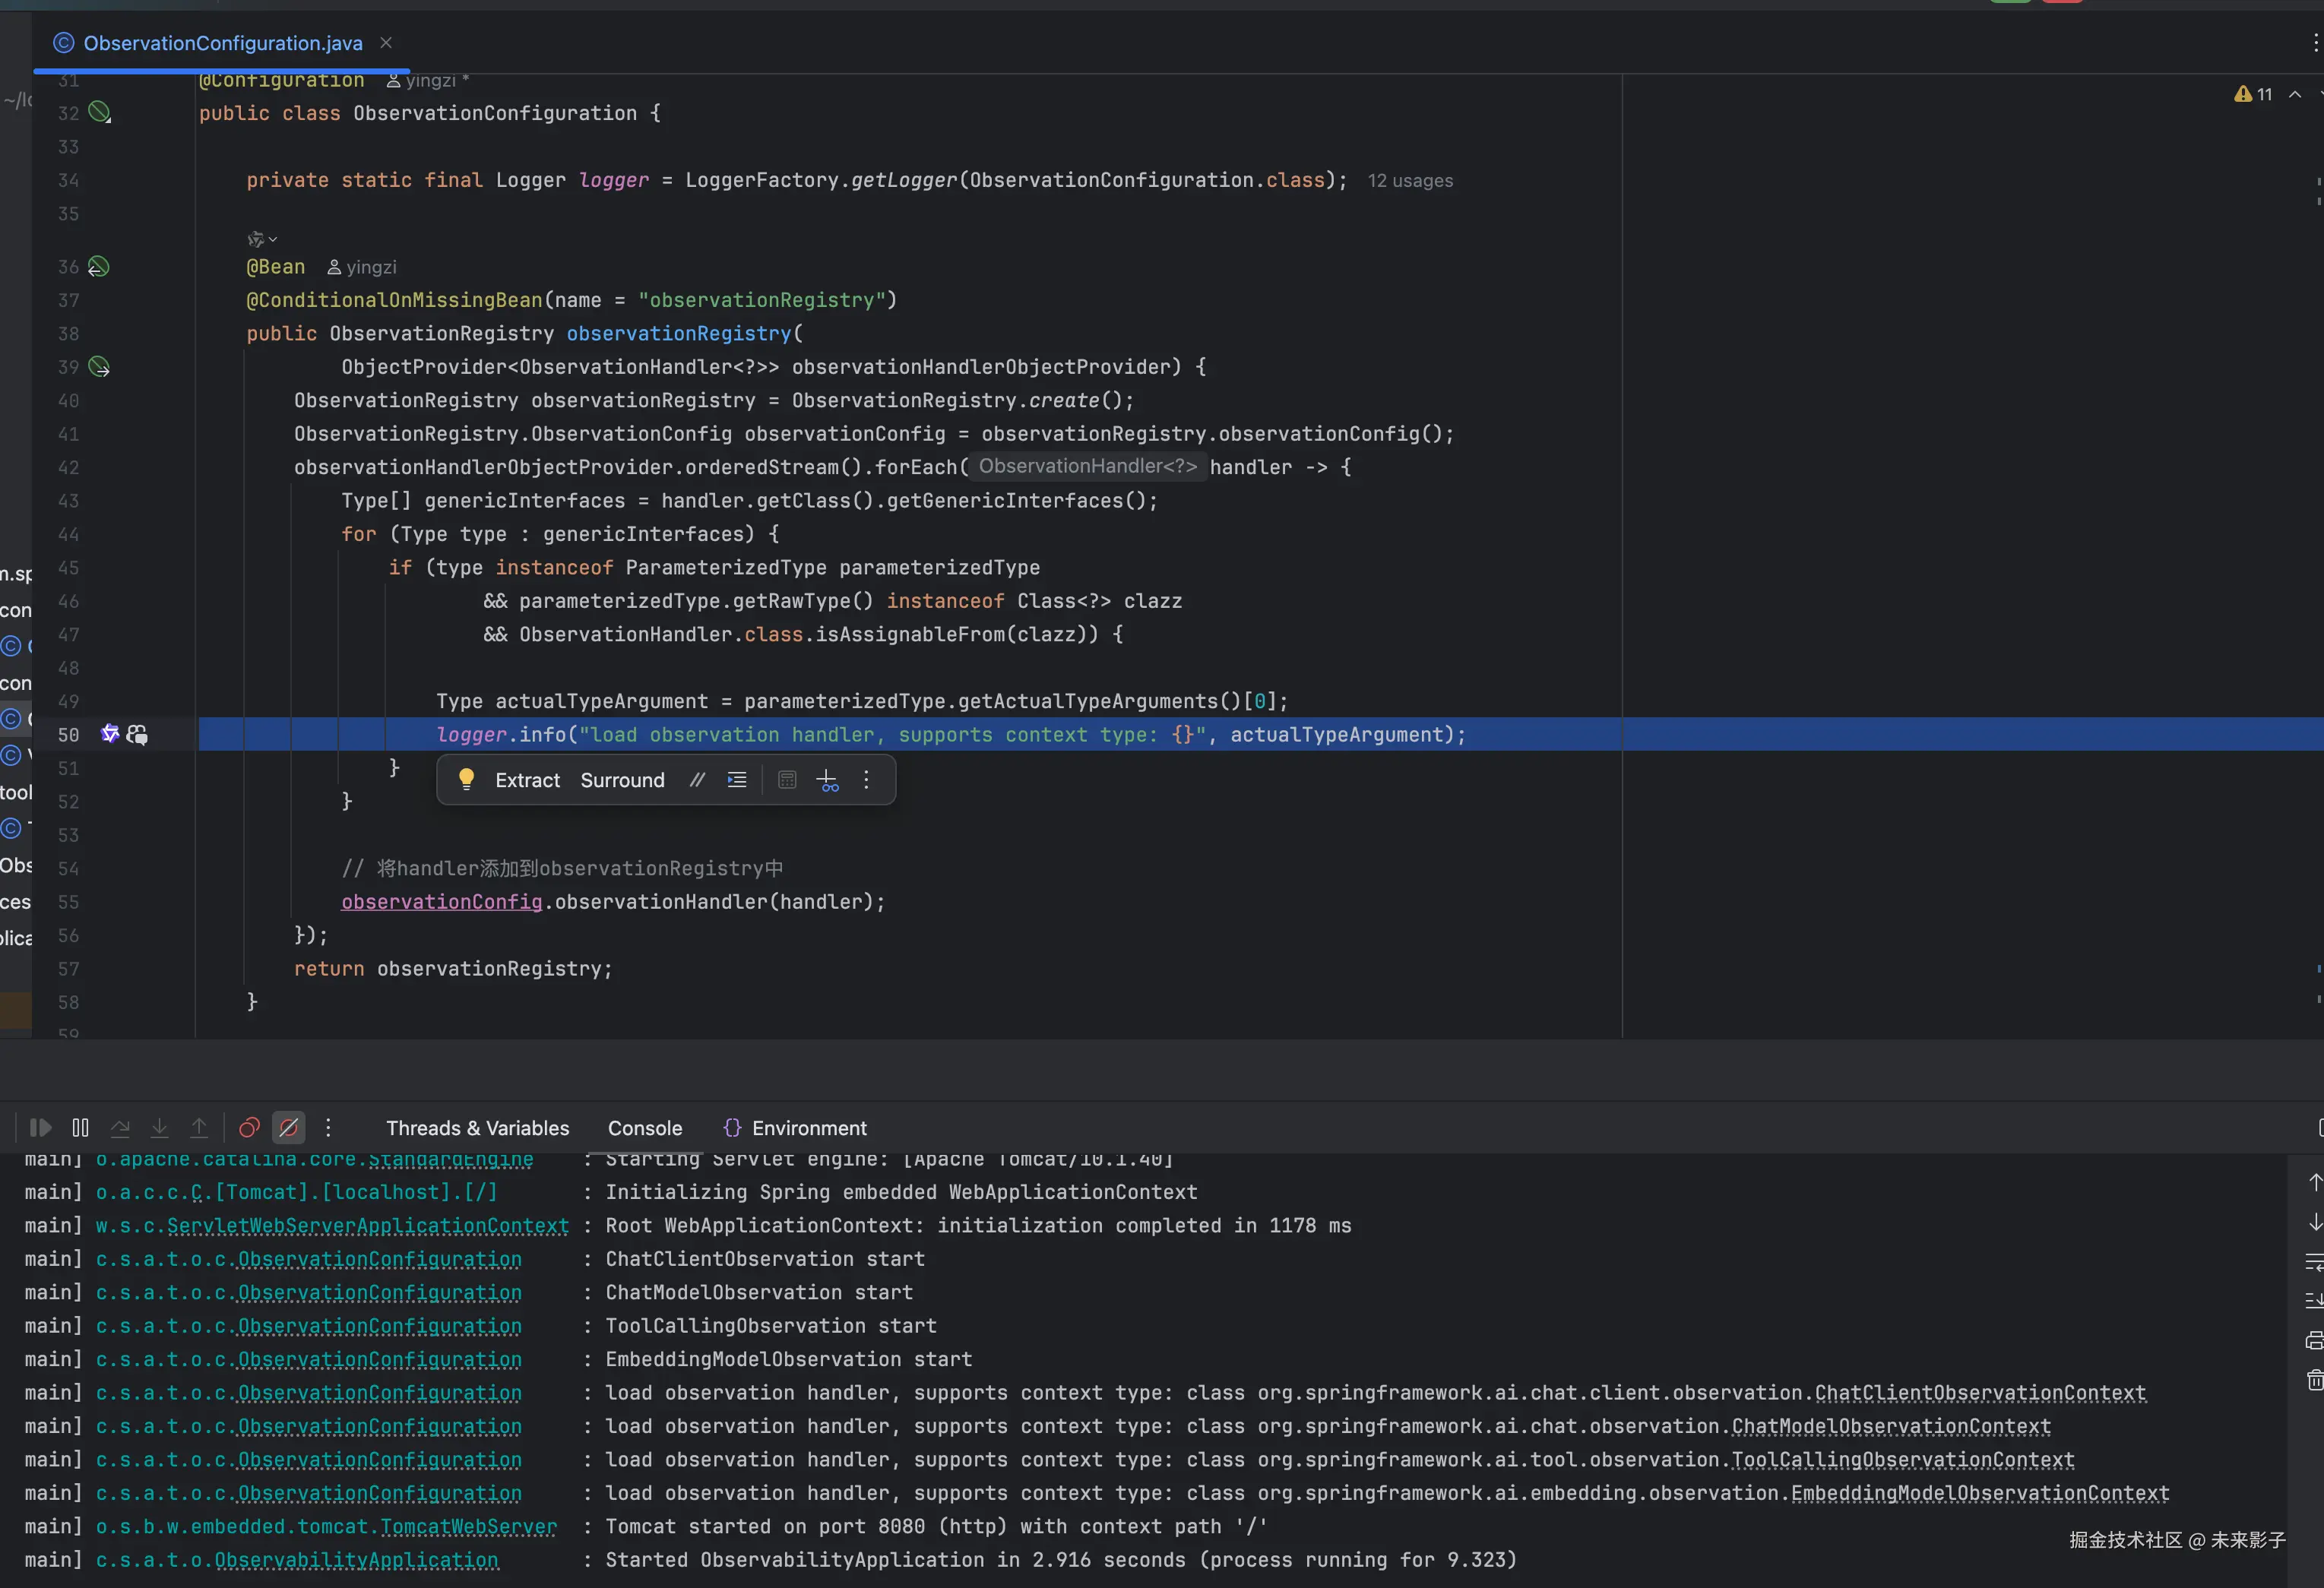Screen dimensions: 2324x1588
Task: Click View Breakpoints red circles icon
Action: coord(249,1128)
